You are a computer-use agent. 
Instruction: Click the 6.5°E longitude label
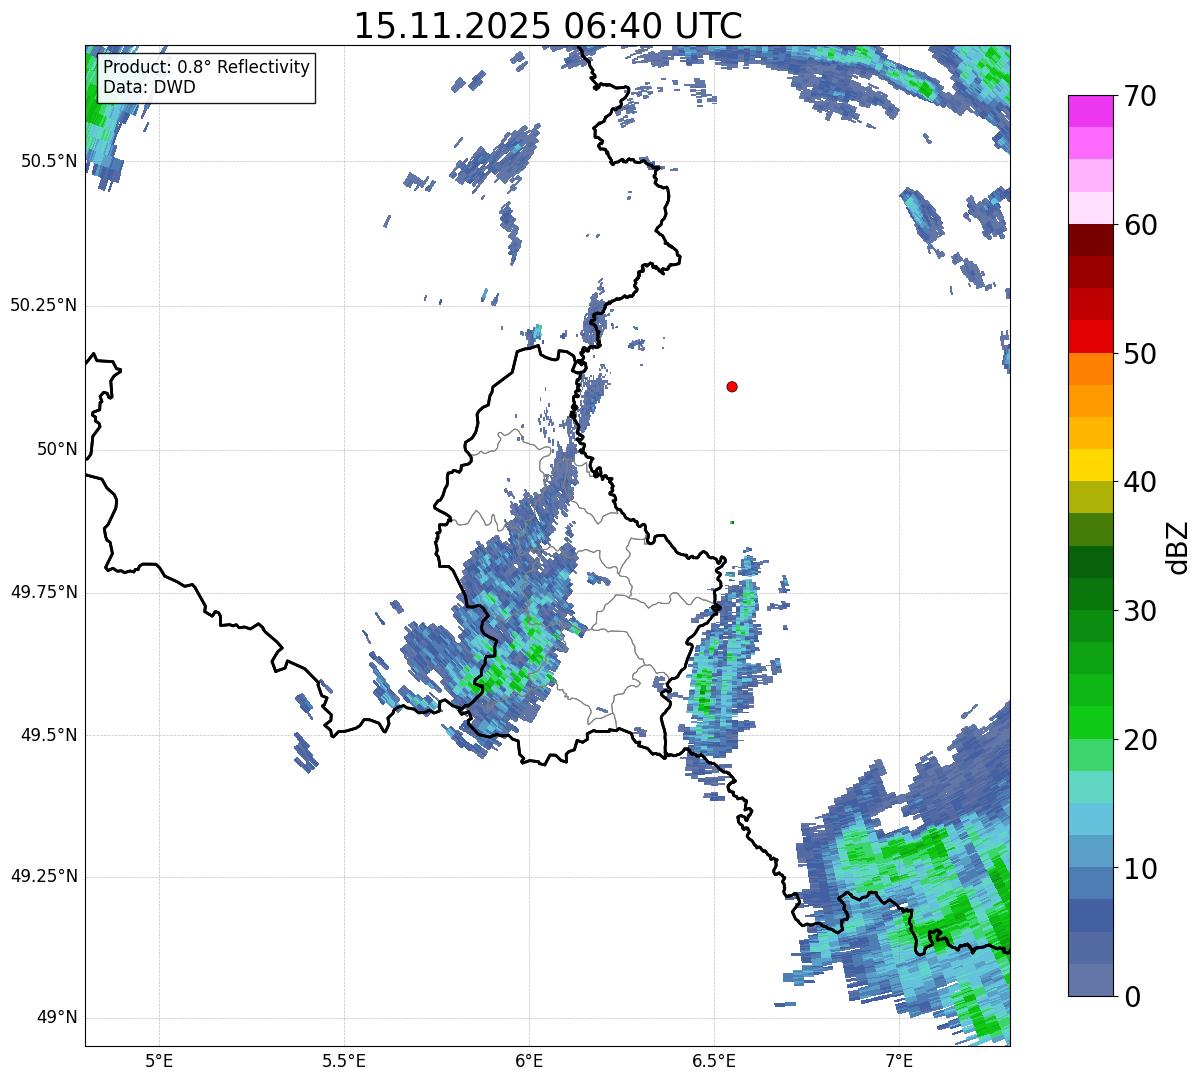click(x=714, y=1060)
